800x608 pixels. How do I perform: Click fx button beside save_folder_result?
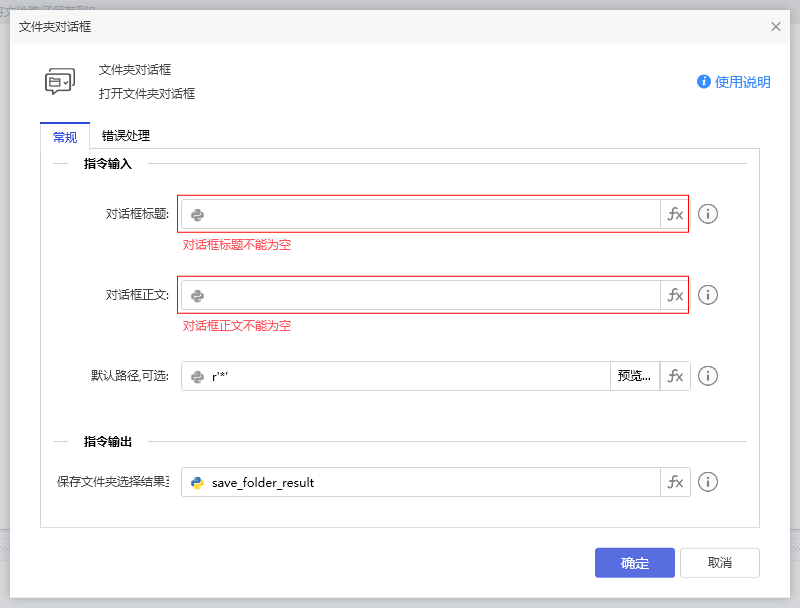(x=675, y=482)
